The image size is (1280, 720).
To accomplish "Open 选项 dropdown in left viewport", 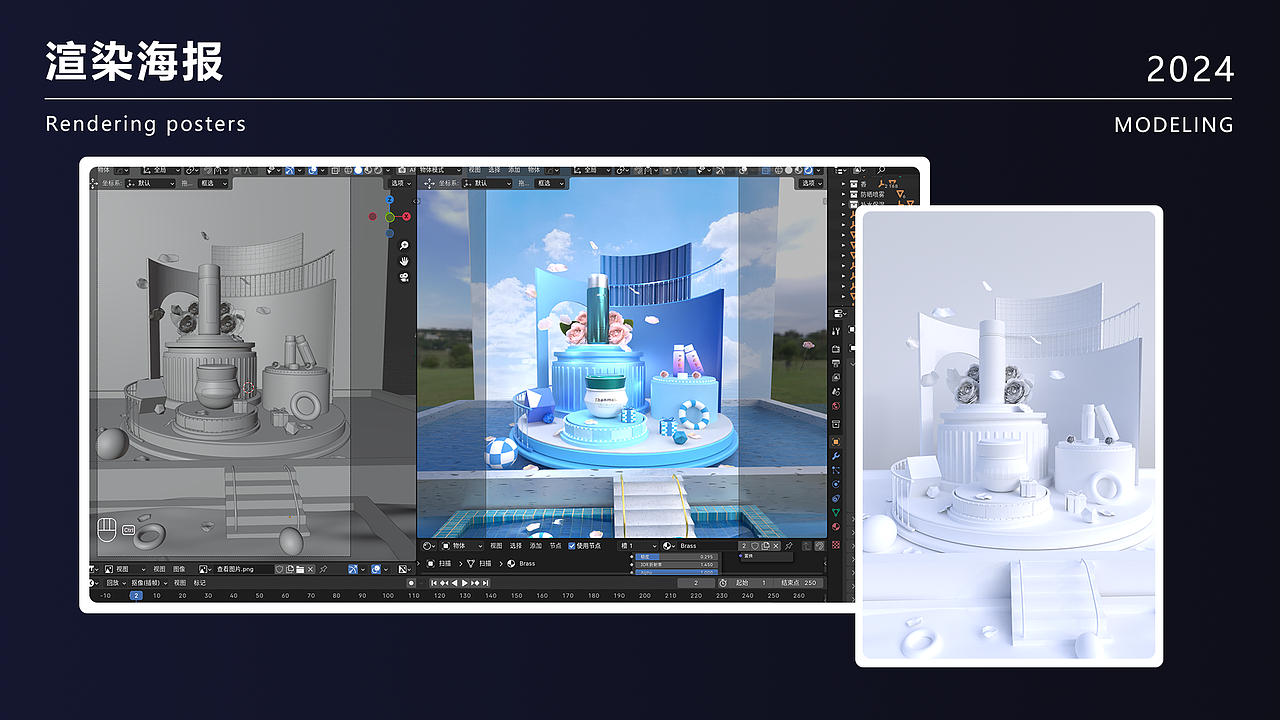I will 402,183.
